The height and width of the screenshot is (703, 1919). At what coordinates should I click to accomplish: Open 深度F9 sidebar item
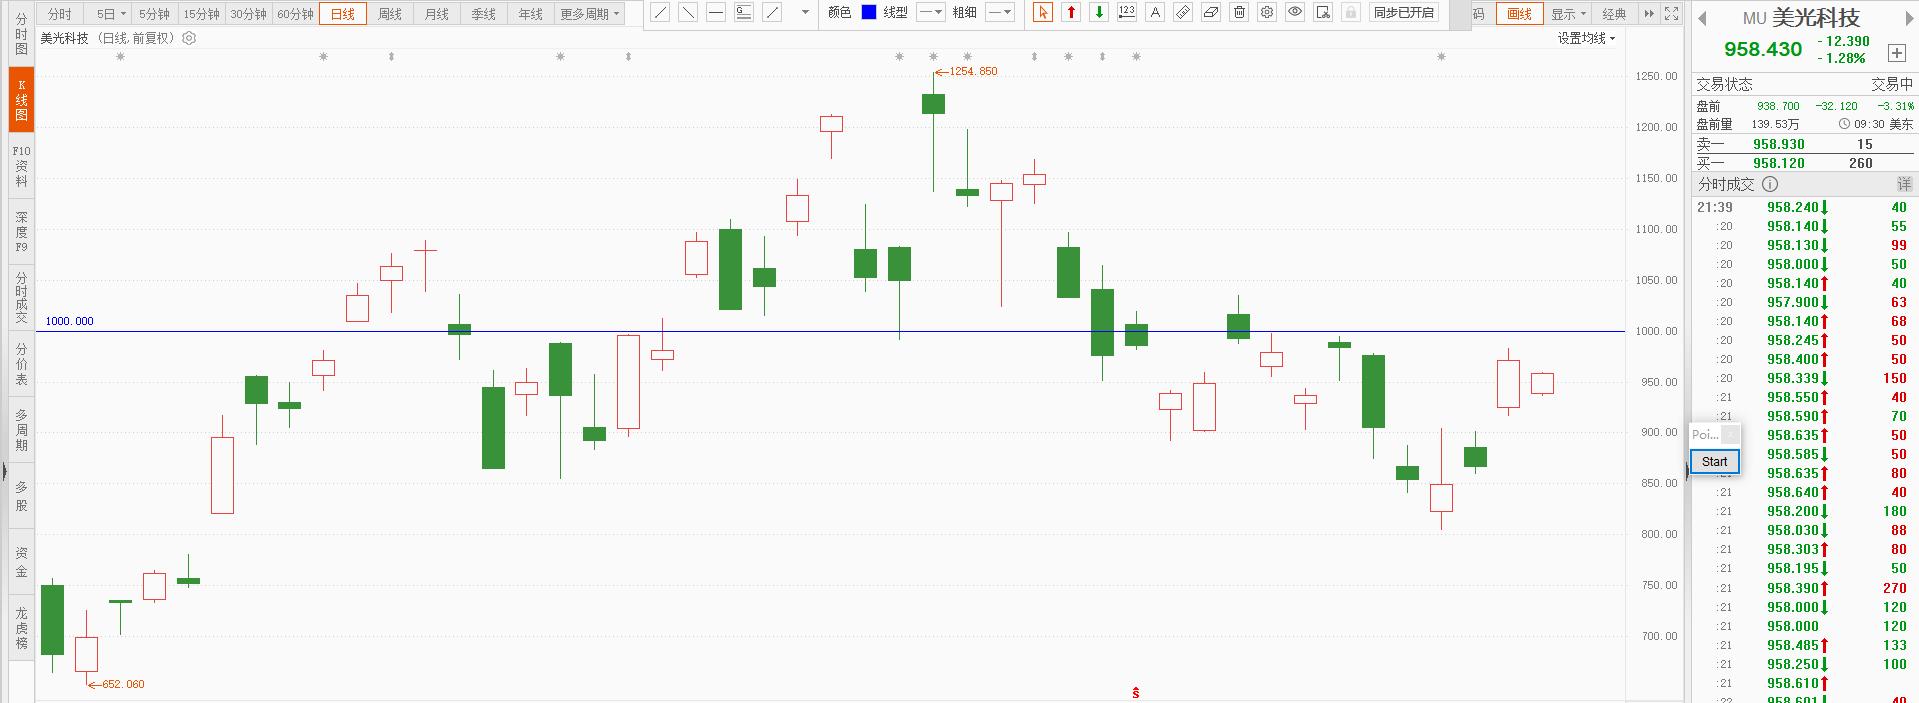pyautogui.click(x=21, y=231)
